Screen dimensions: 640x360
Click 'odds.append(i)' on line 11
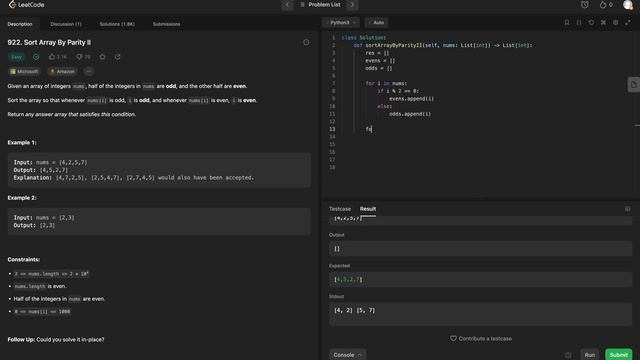coord(410,114)
